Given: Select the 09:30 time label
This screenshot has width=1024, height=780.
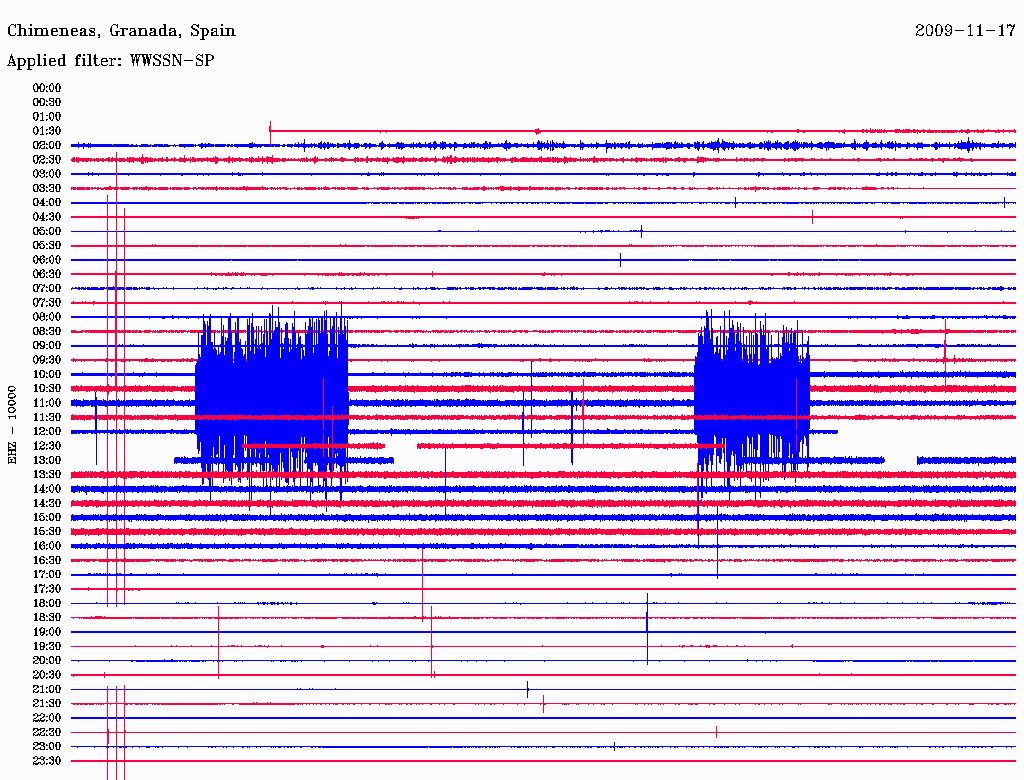Looking at the screenshot, I should point(47,360).
